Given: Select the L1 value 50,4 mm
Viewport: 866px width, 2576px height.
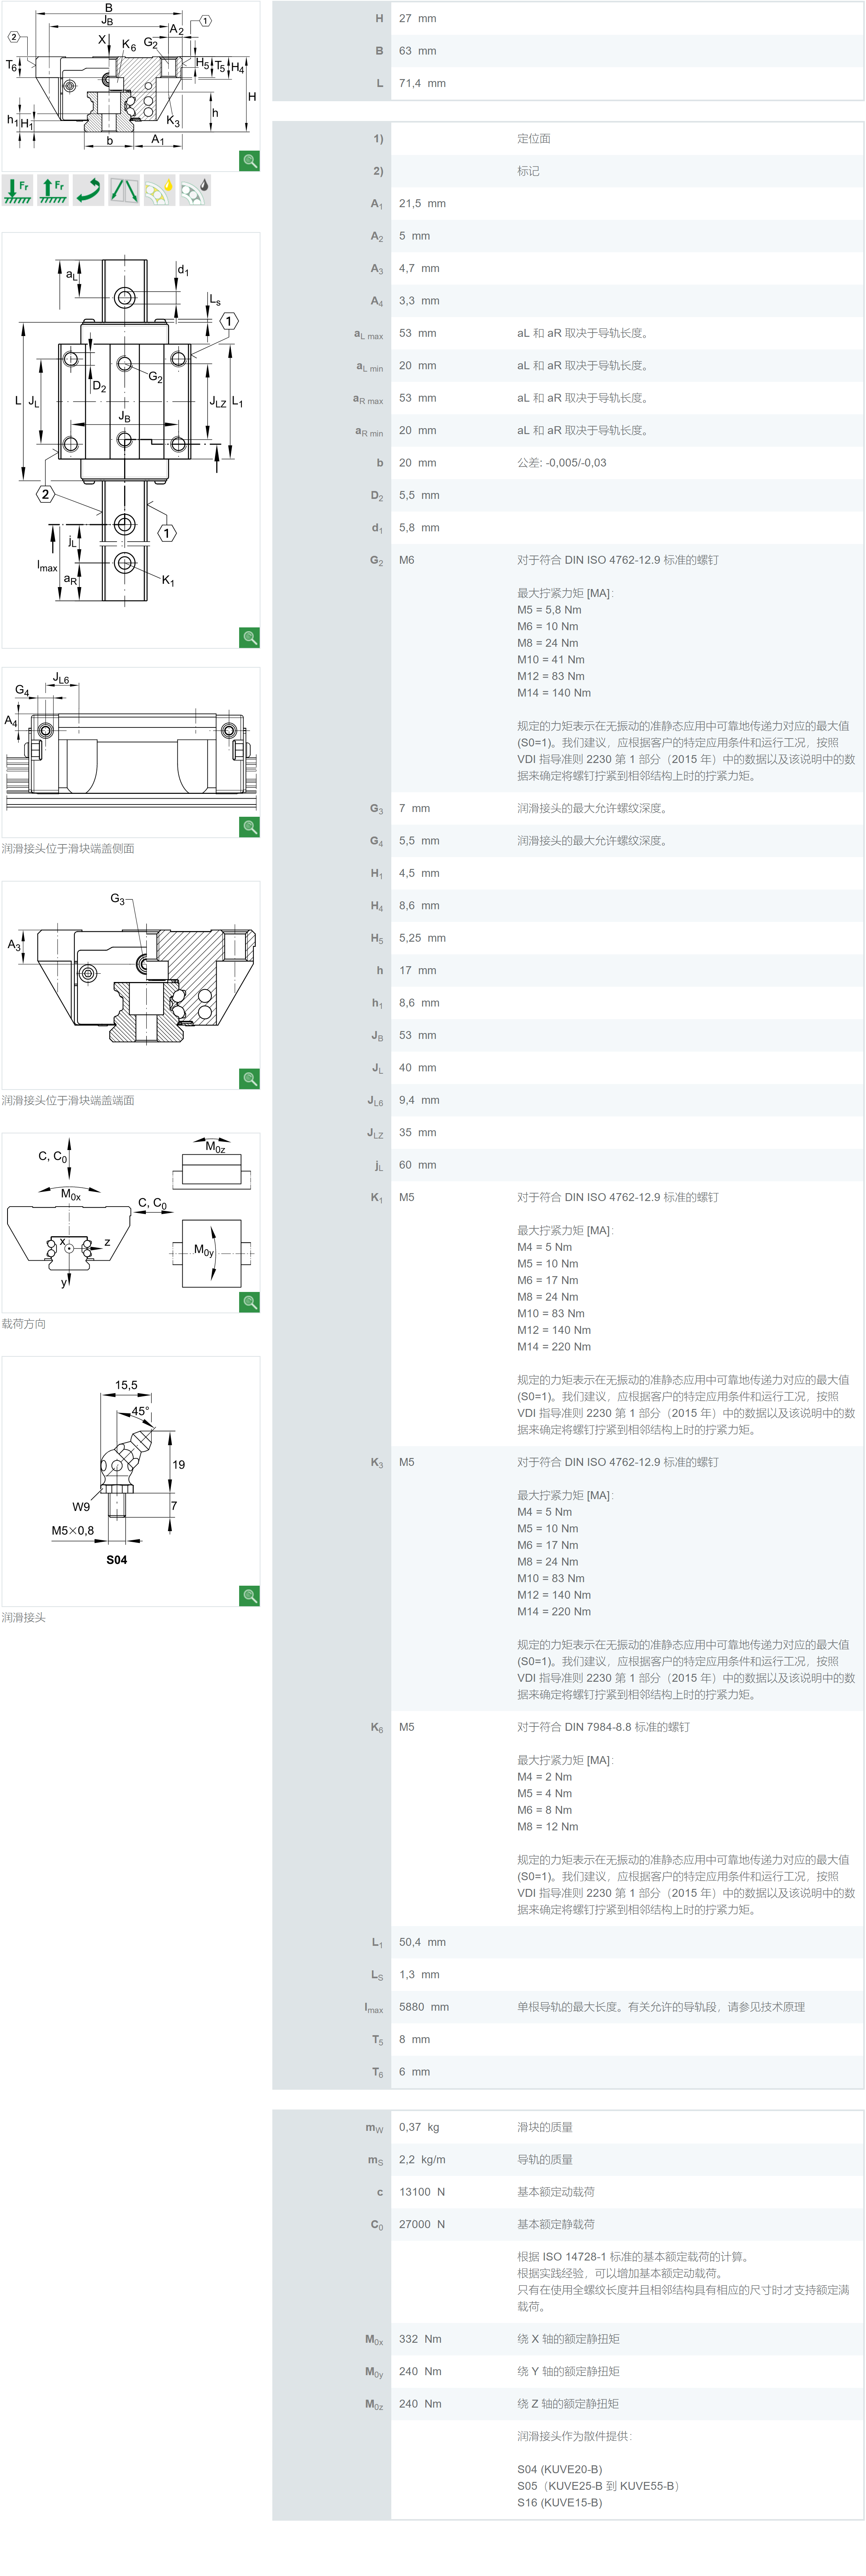Looking at the screenshot, I should [422, 1942].
